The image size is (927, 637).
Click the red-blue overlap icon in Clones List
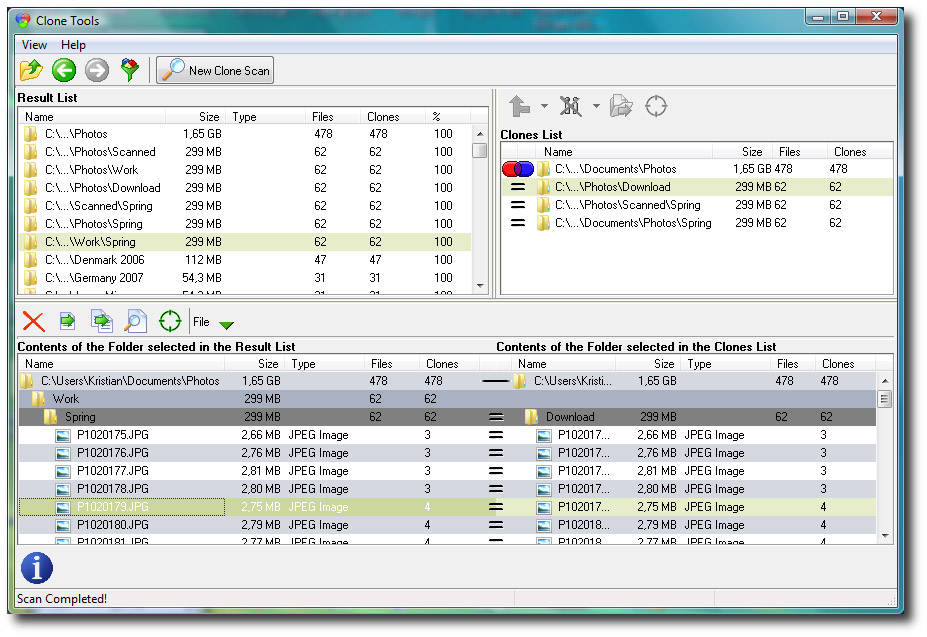(517, 169)
